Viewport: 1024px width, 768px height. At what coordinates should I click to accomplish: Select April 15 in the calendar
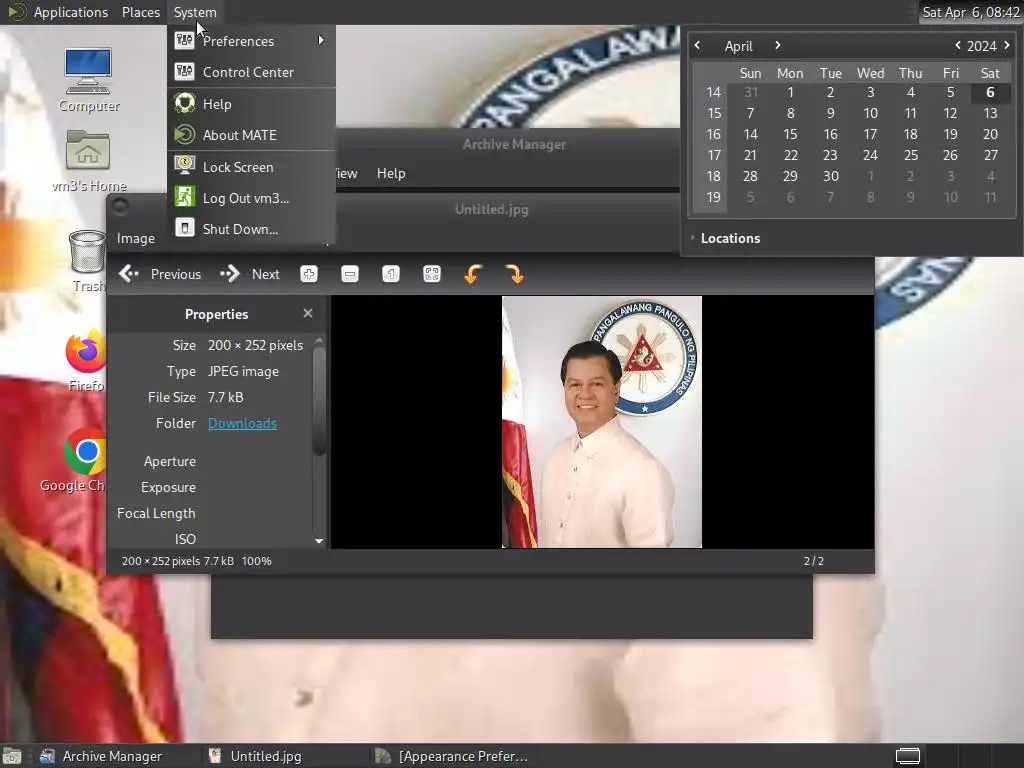click(790, 134)
